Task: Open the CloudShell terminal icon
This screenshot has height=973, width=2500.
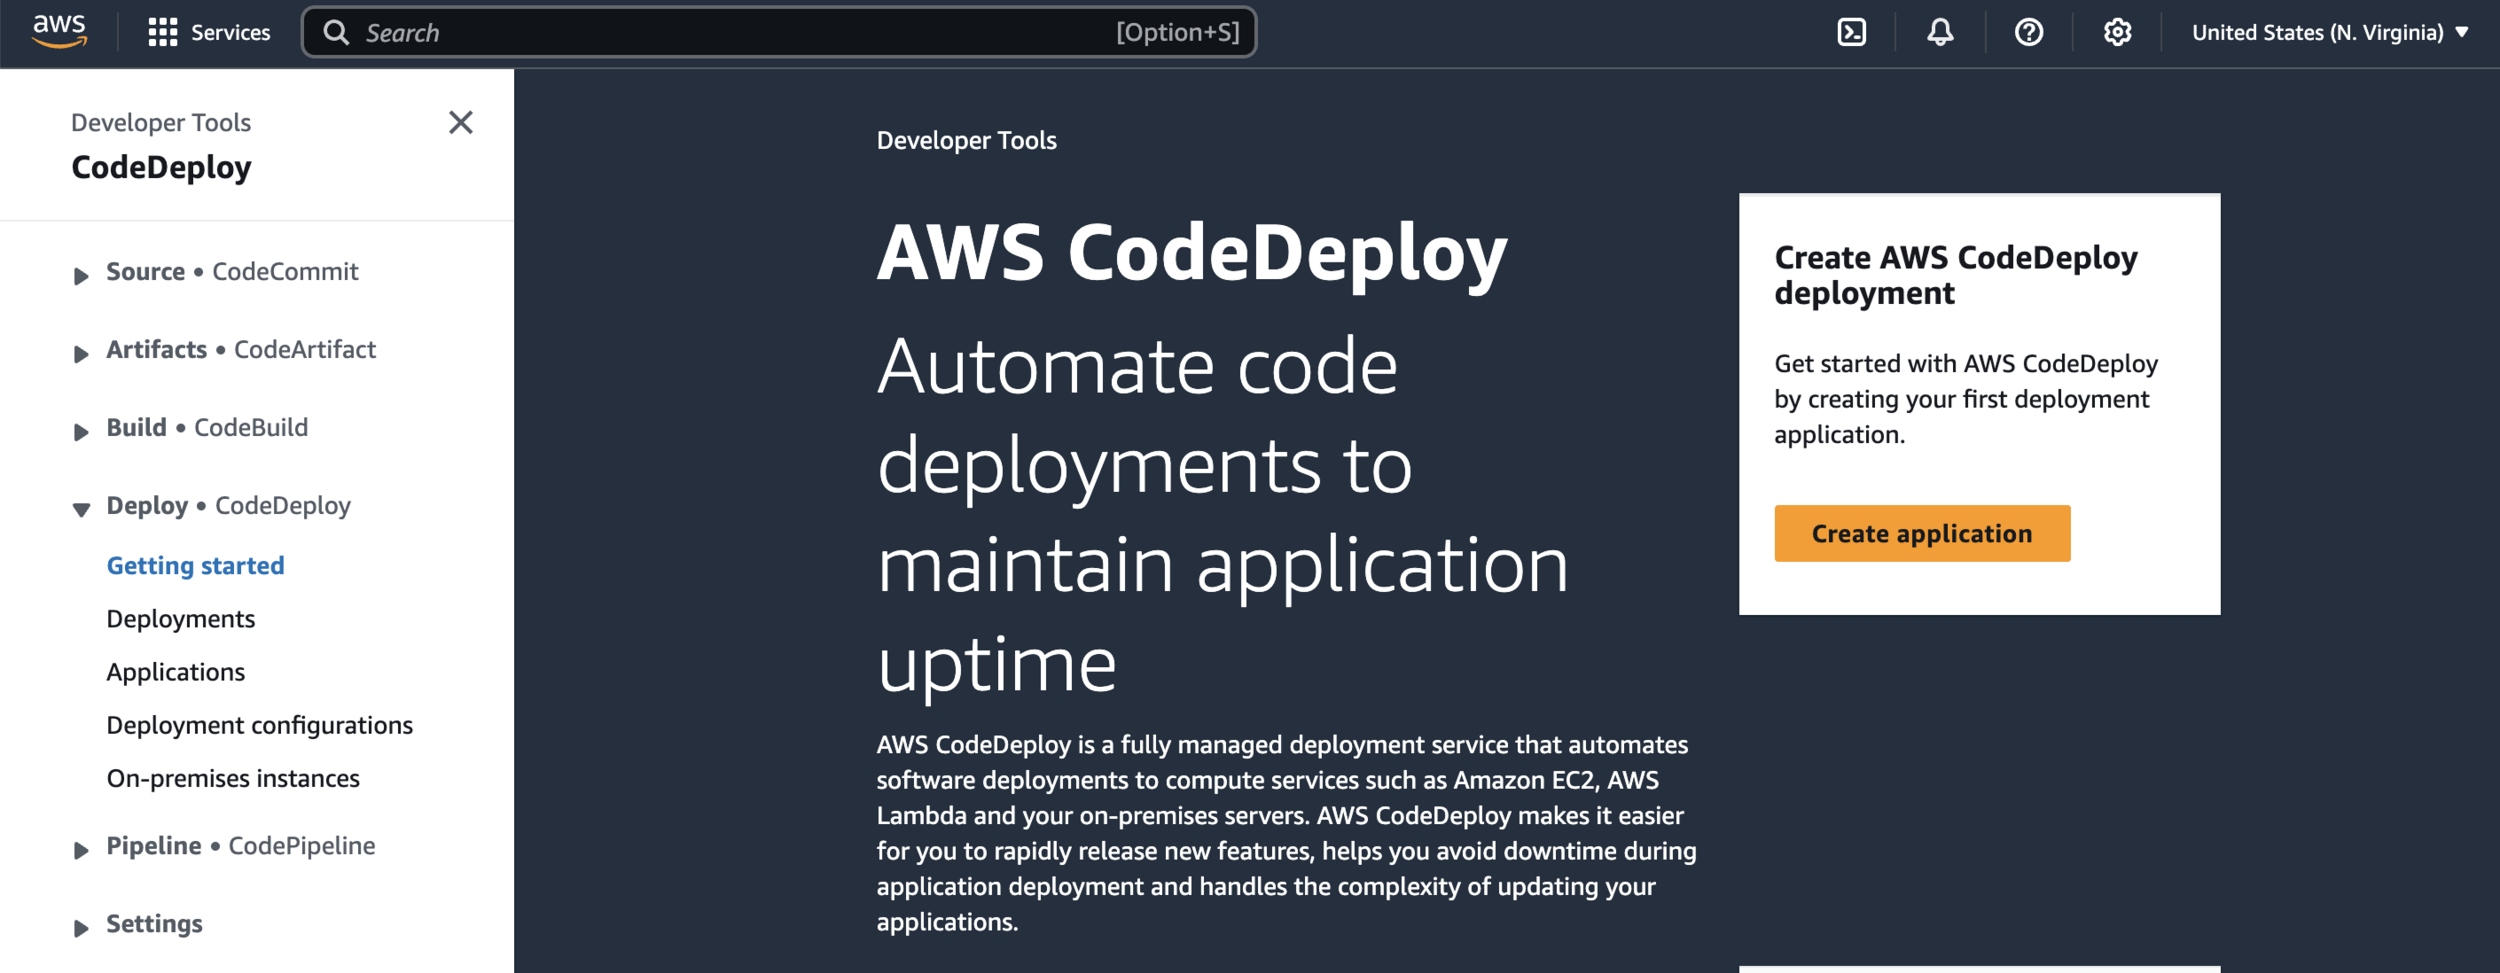Action: pyautogui.click(x=1851, y=32)
